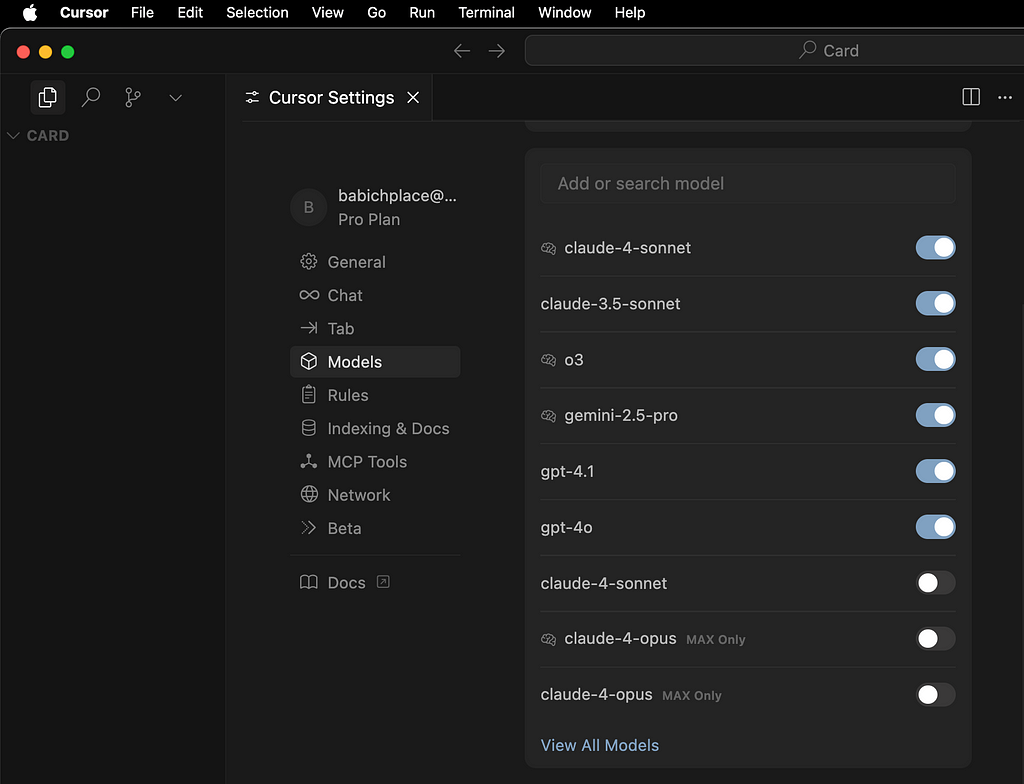The height and width of the screenshot is (784, 1024).
Task: Disable the first claude-4-sonnet thinking model toggle
Action: click(x=935, y=248)
